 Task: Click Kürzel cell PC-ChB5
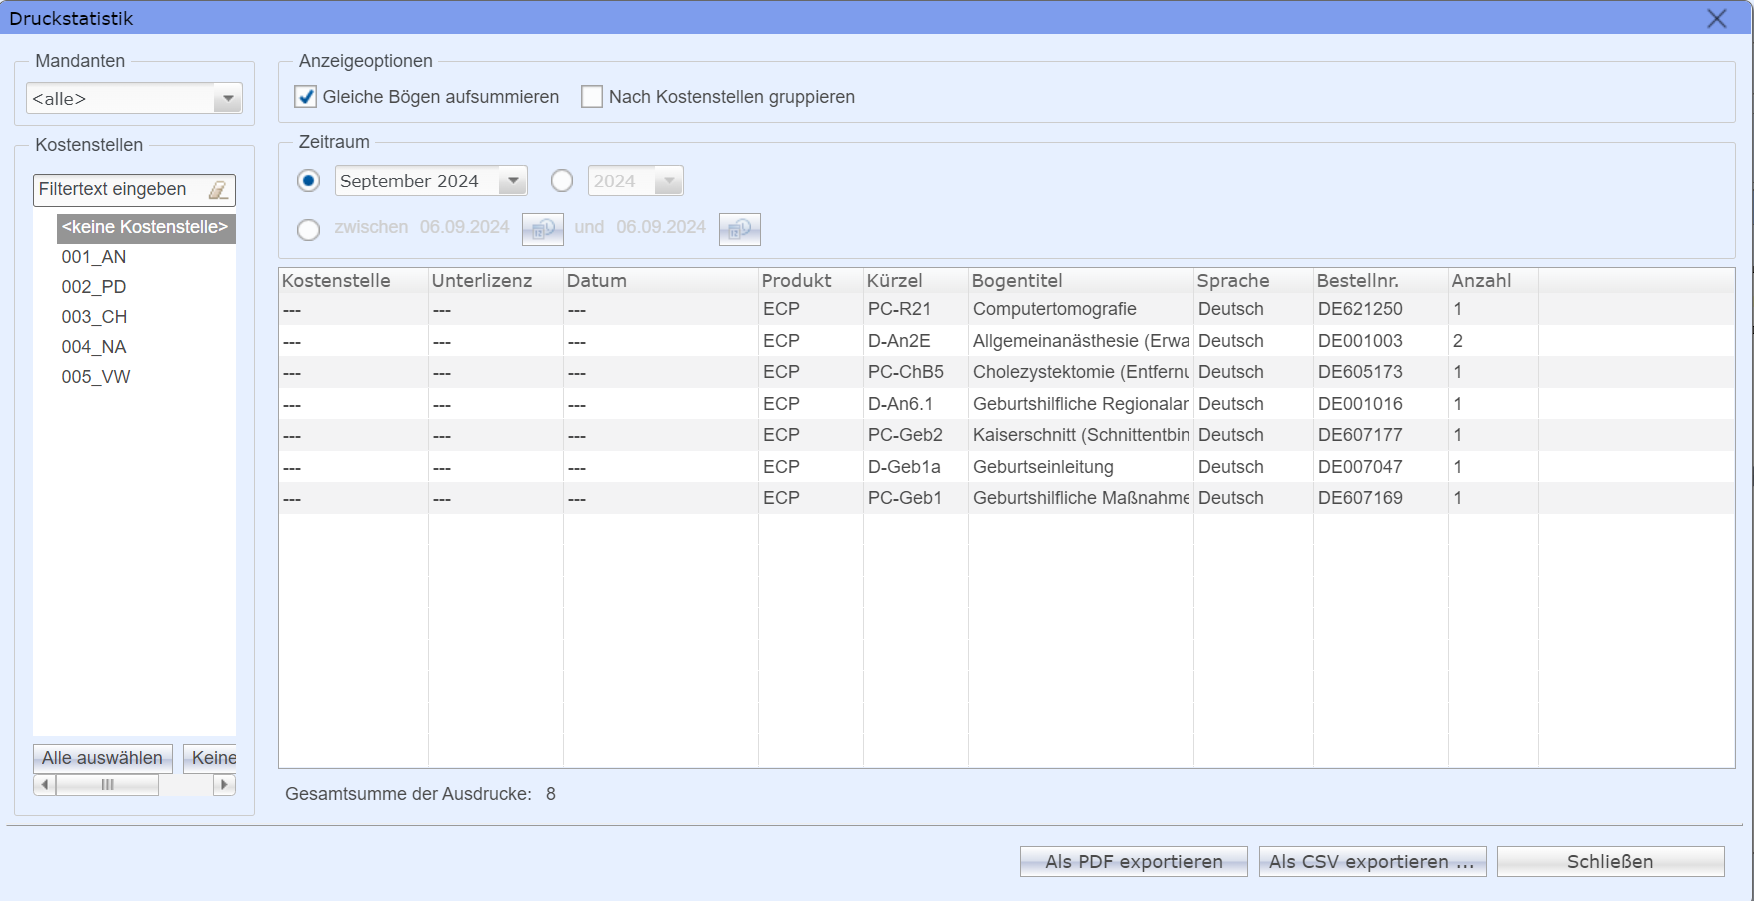click(x=906, y=373)
